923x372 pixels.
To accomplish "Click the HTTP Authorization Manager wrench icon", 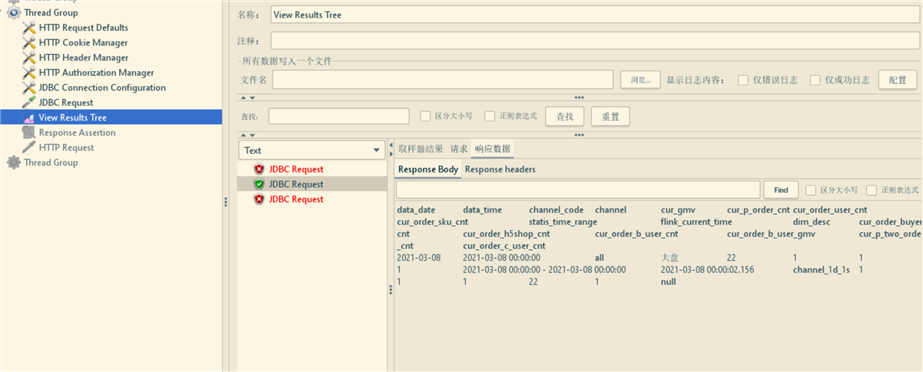I will point(29,72).
